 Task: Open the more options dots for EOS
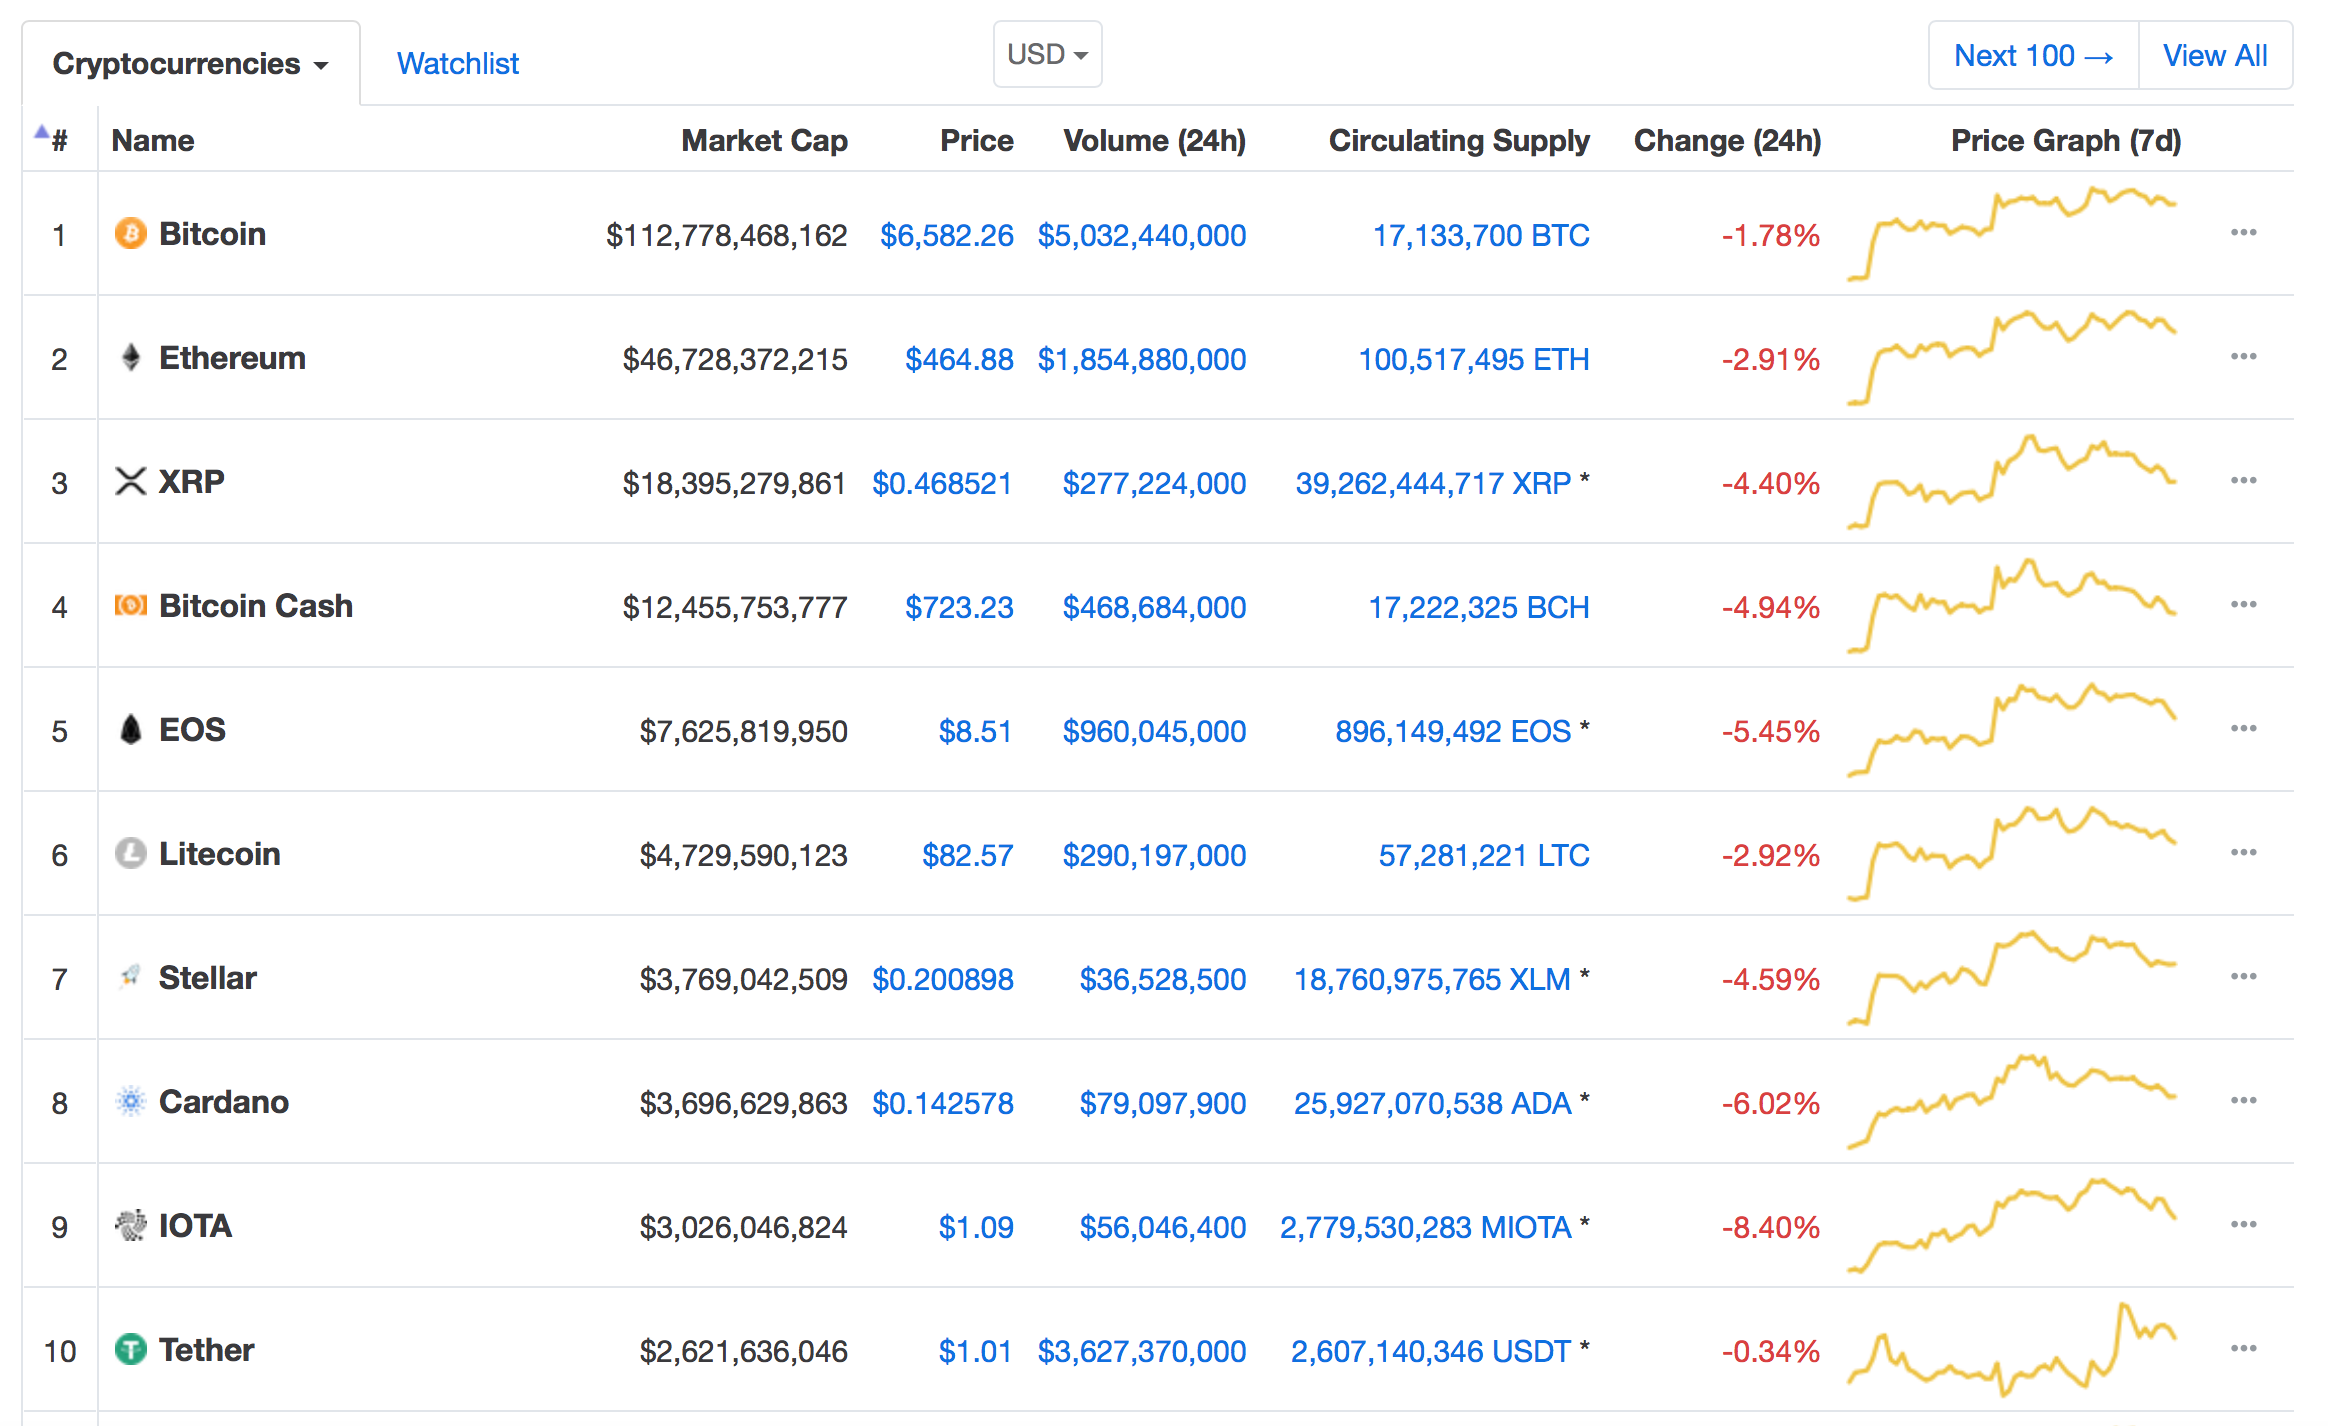2243,729
